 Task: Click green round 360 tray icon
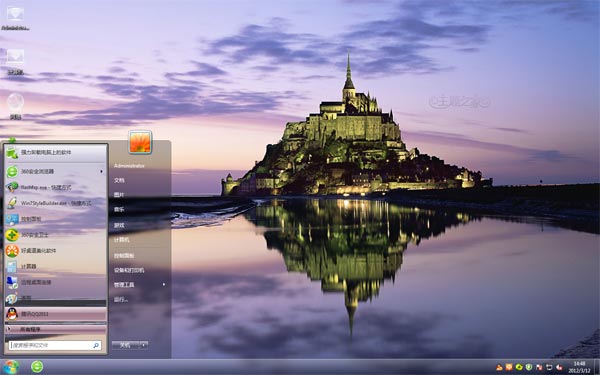click(x=519, y=367)
